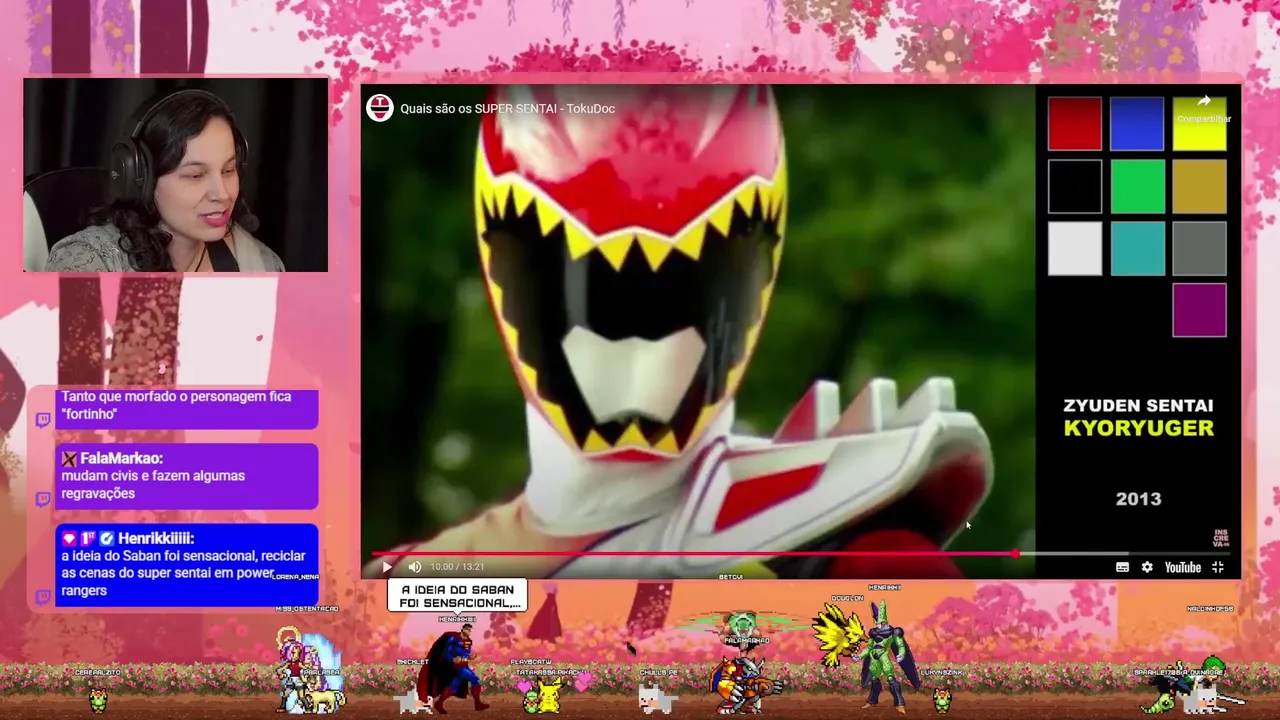The height and width of the screenshot is (720, 1280).
Task: Click the message 'mudam civis e fazem algumas regravações'
Action: point(153,484)
